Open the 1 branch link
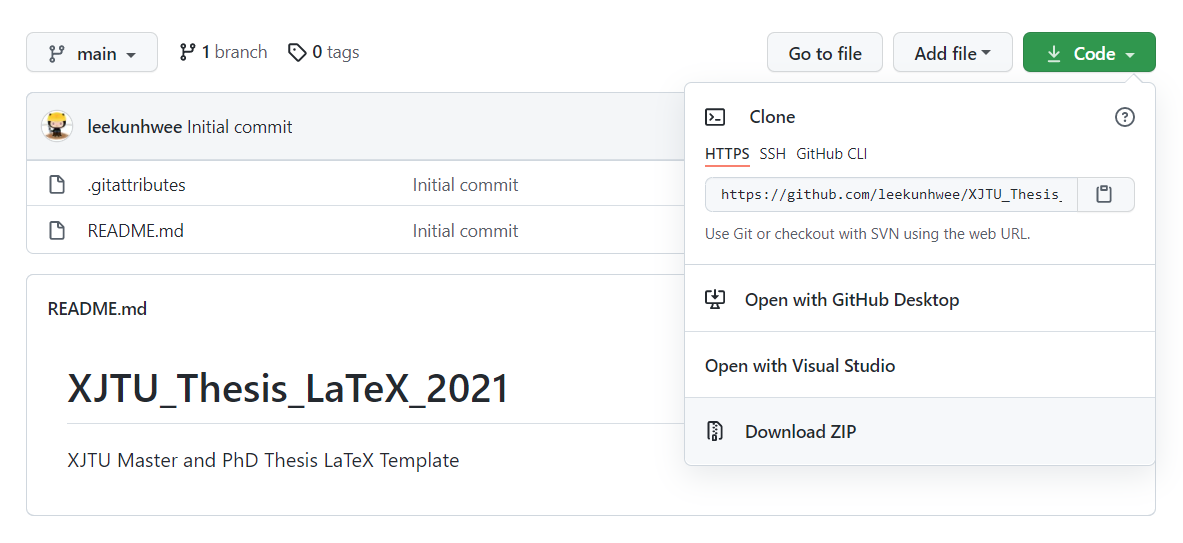Viewport: 1183px width, 543px height. [223, 52]
